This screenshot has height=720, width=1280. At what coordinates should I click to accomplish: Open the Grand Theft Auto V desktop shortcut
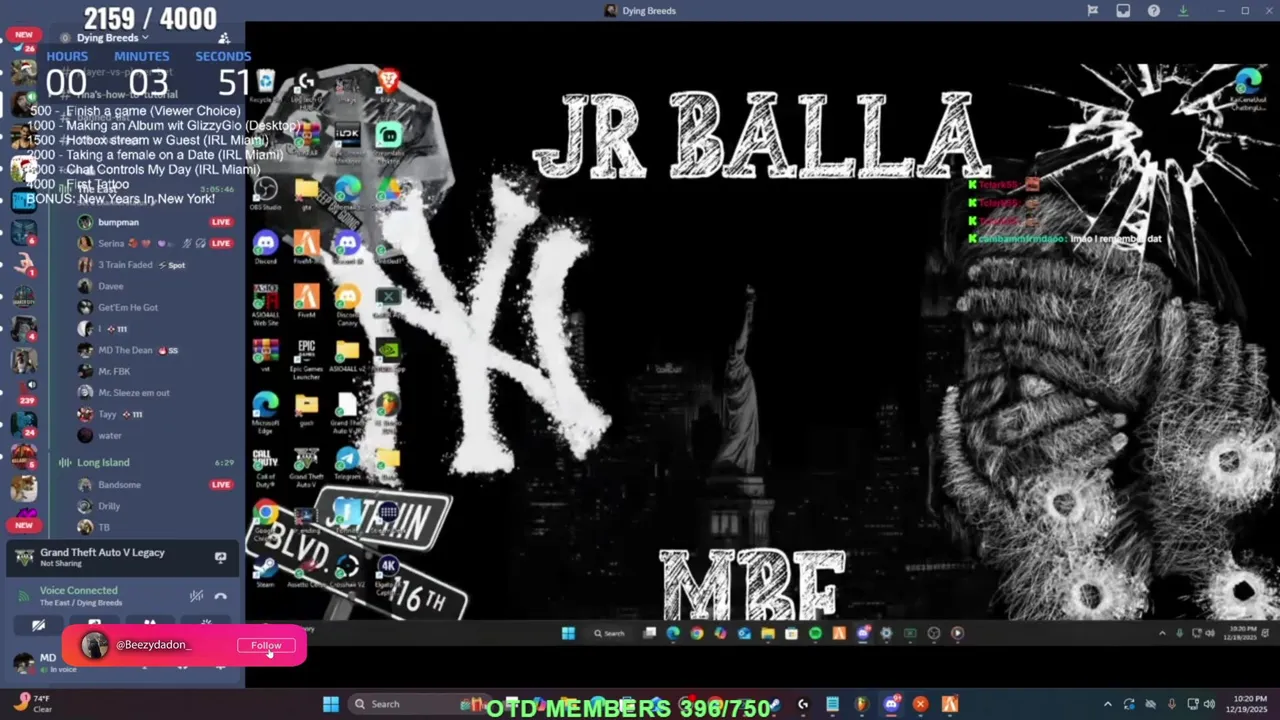(306, 466)
